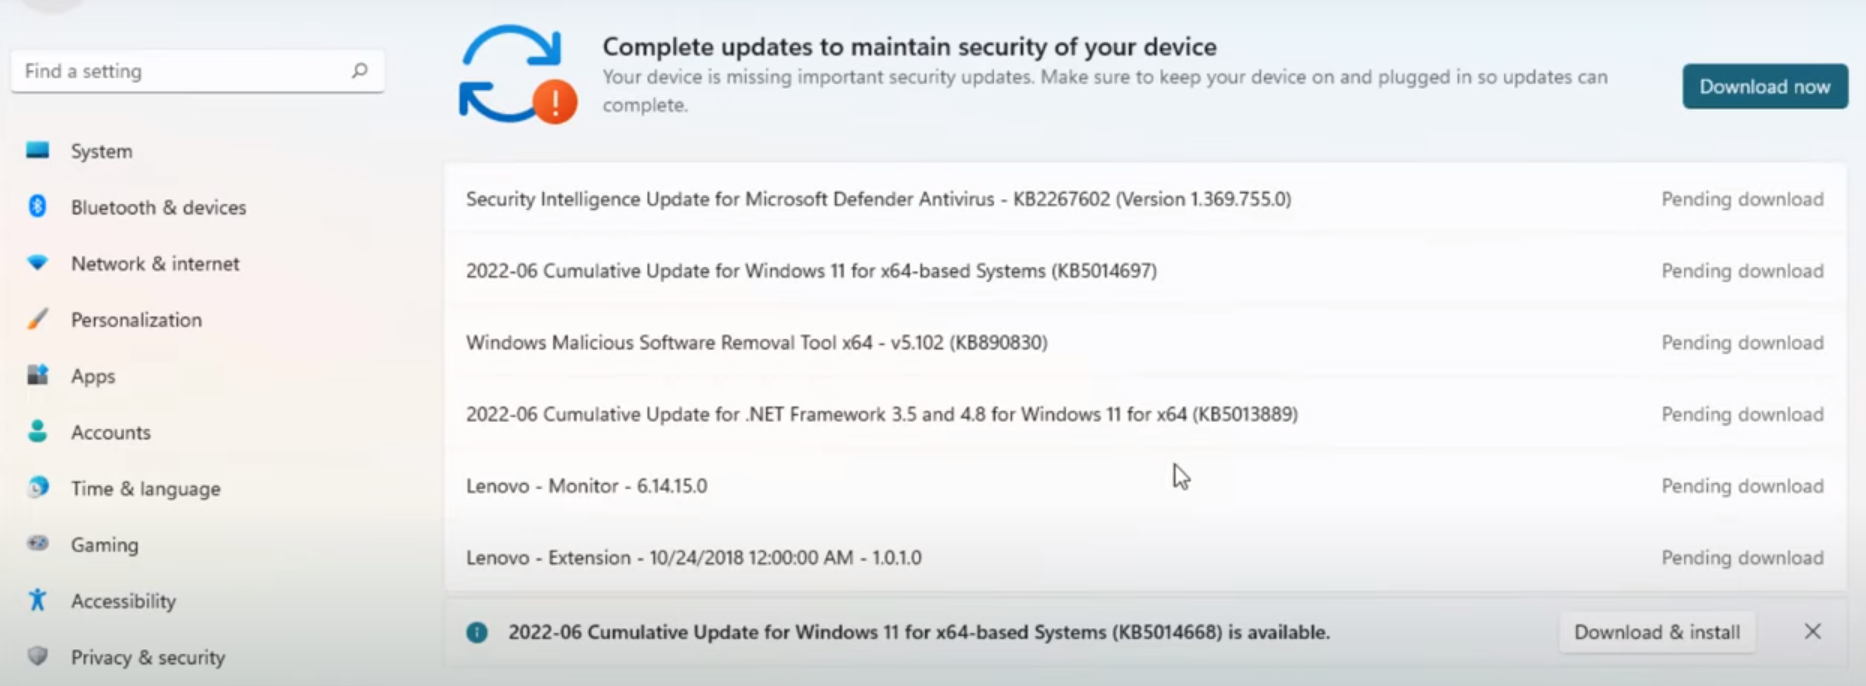The width and height of the screenshot is (1866, 686).
Task: Click the Bluetooth icon in sidebar
Action: [x=38, y=206]
